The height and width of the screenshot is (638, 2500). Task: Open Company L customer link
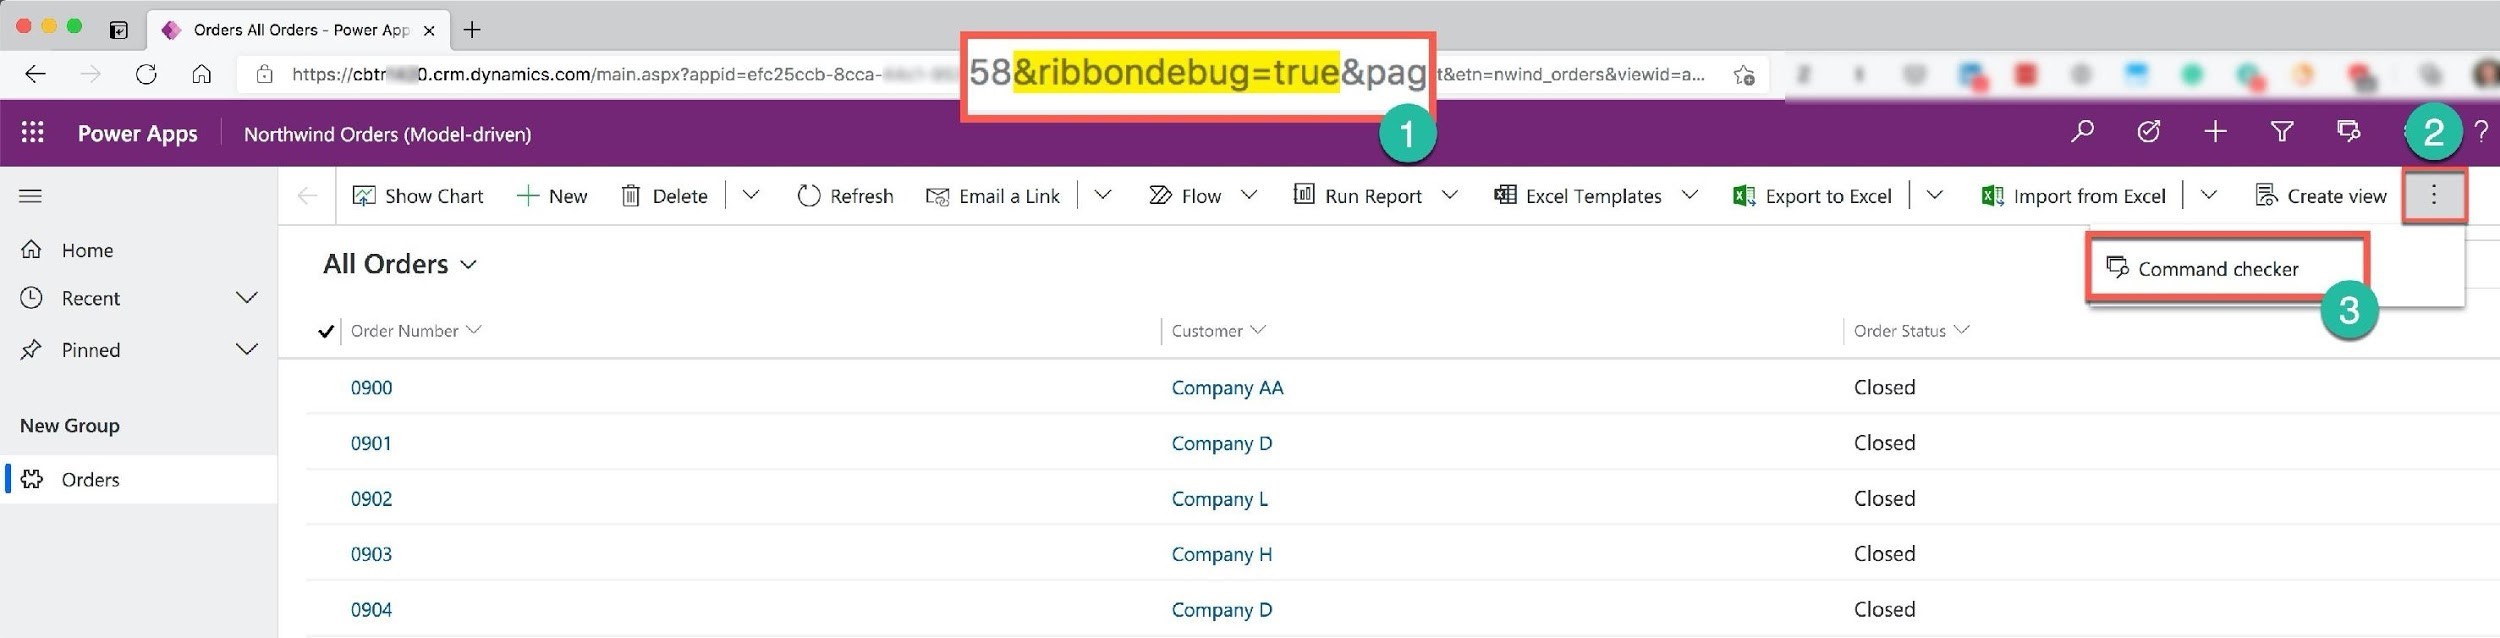point(1219,498)
